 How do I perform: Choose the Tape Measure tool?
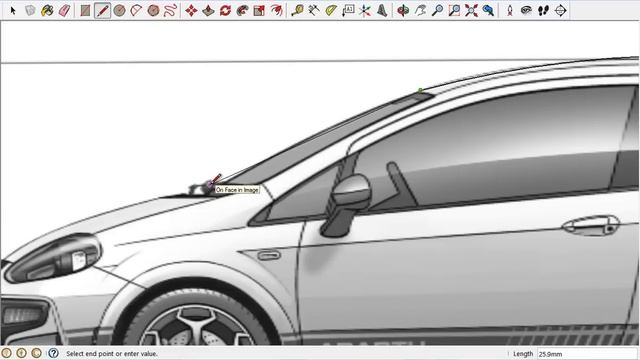tap(297, 11)
